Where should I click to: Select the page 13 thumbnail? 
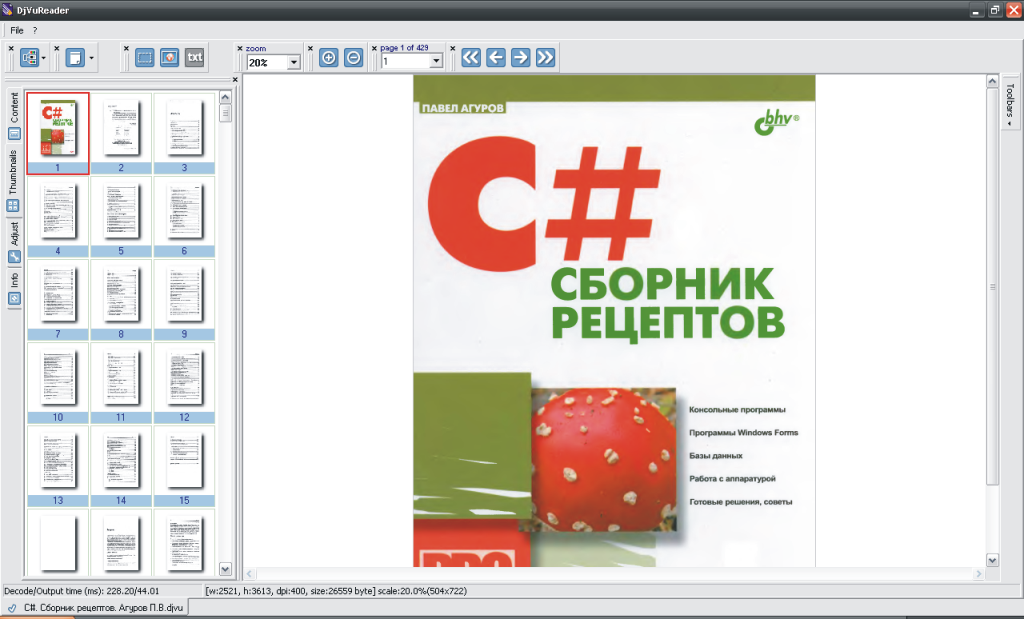tap(57, 466)
